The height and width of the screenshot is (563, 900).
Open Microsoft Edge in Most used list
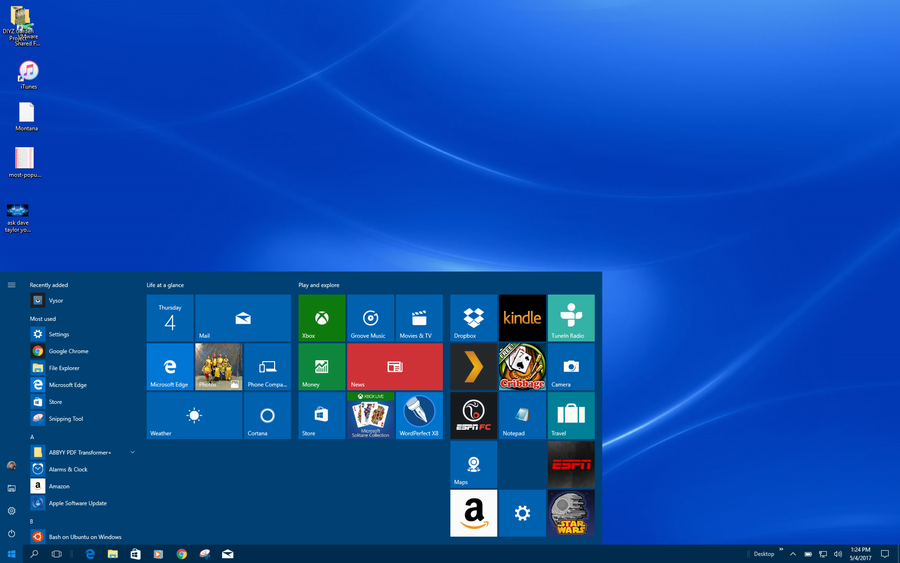(83, 385)
